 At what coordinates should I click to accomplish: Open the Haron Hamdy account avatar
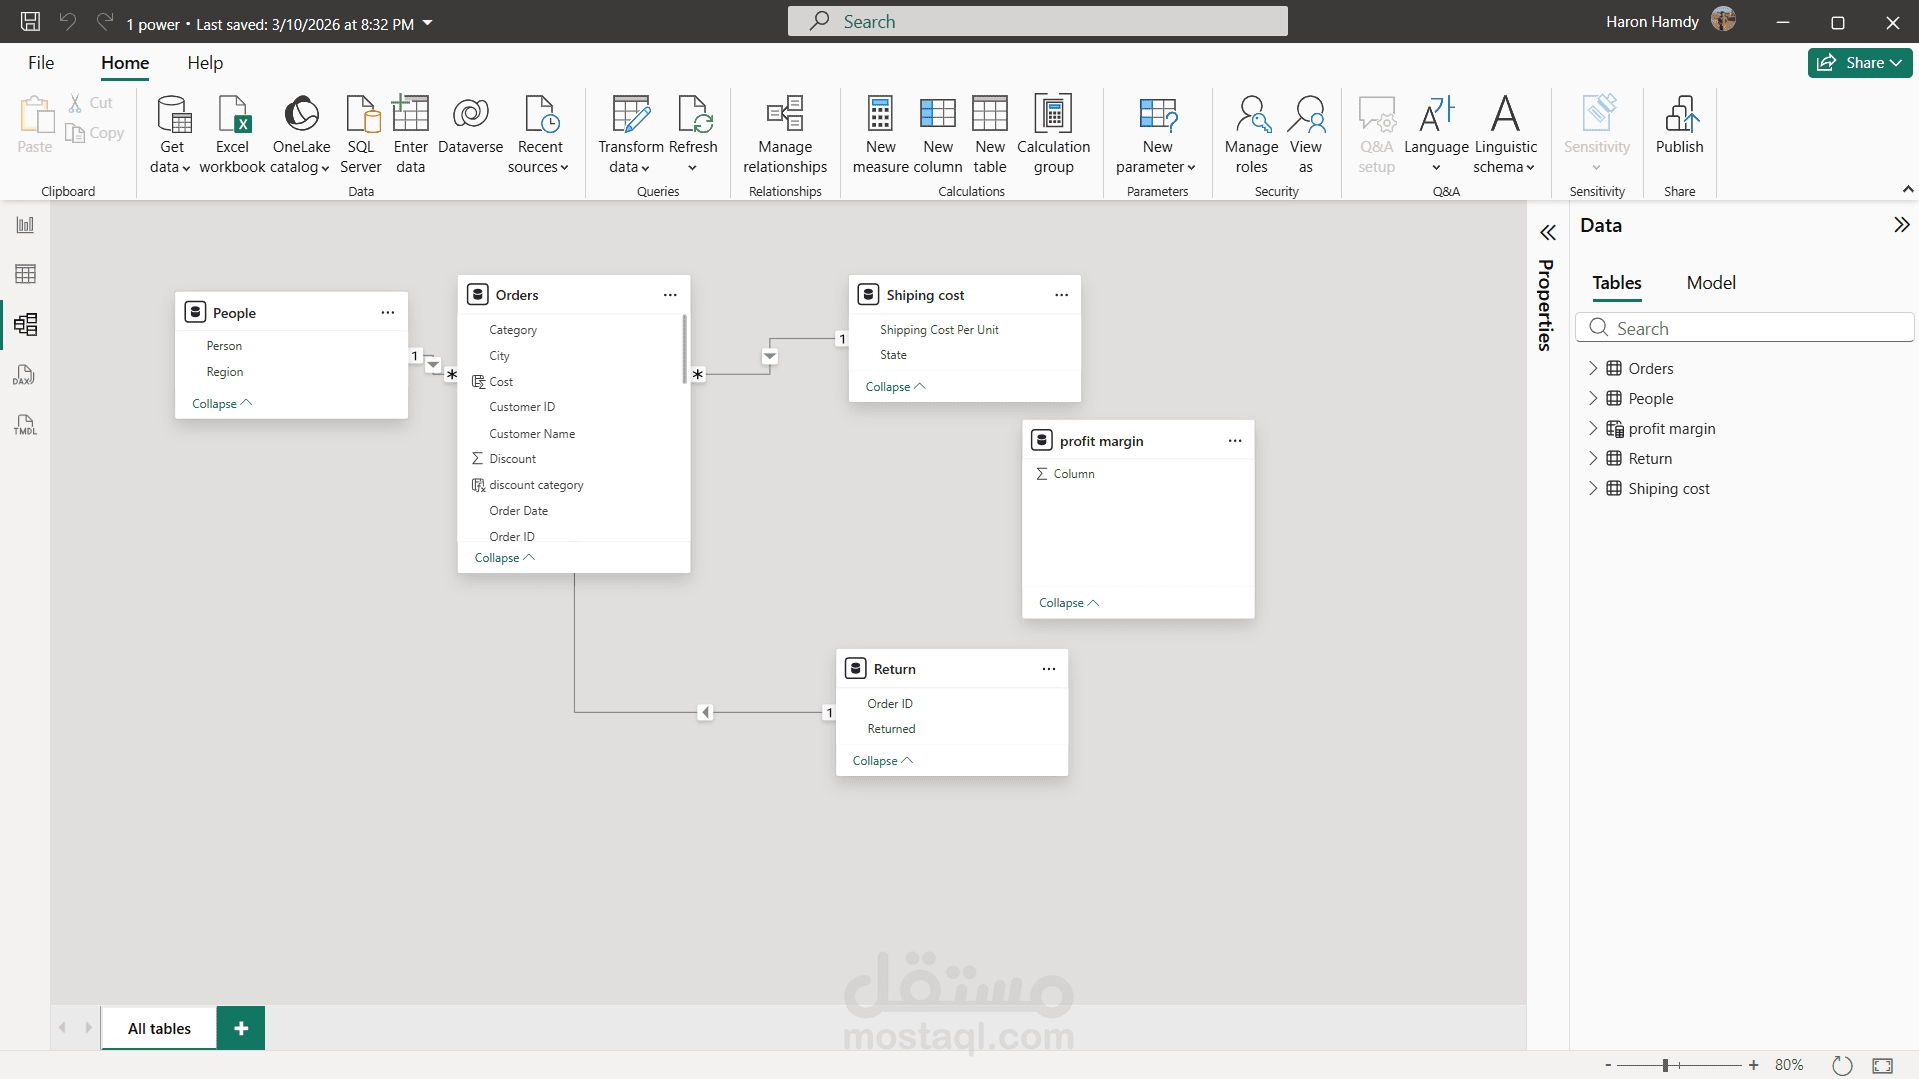[x=1723, y=20]
